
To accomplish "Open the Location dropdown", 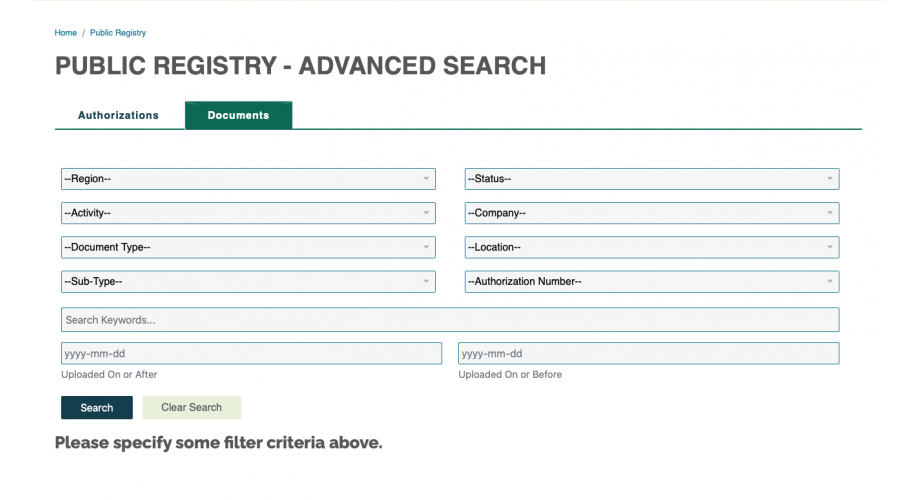I will 652,247.
